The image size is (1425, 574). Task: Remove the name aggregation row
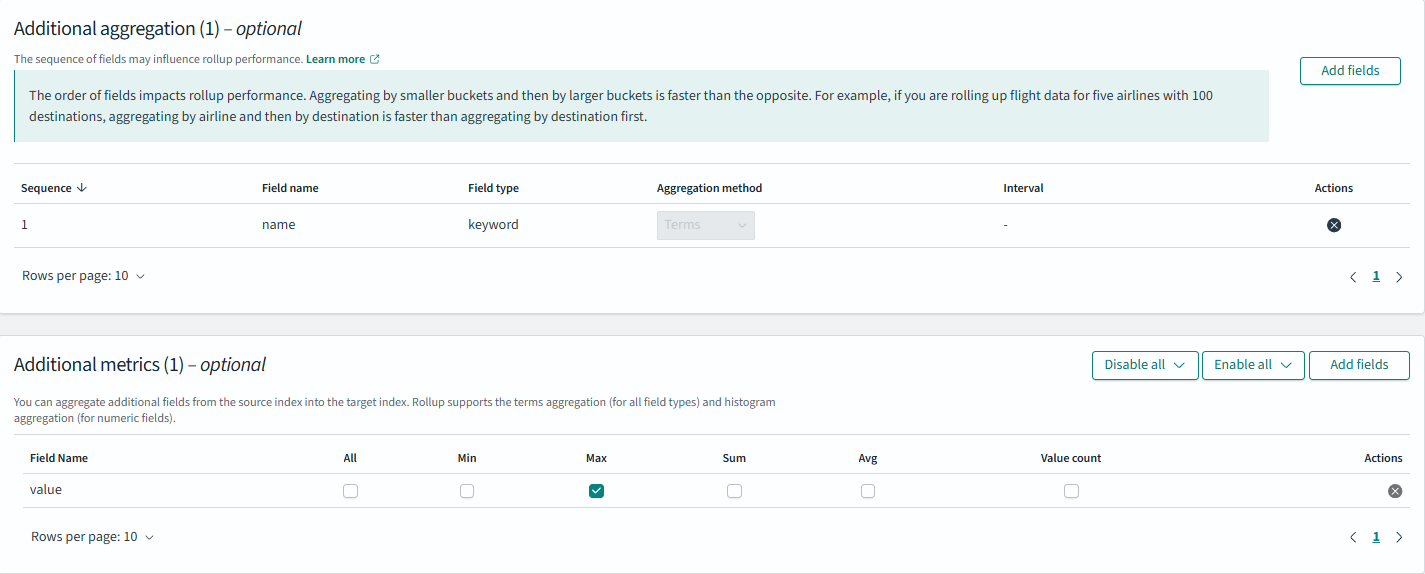[x=1333, y=225]
